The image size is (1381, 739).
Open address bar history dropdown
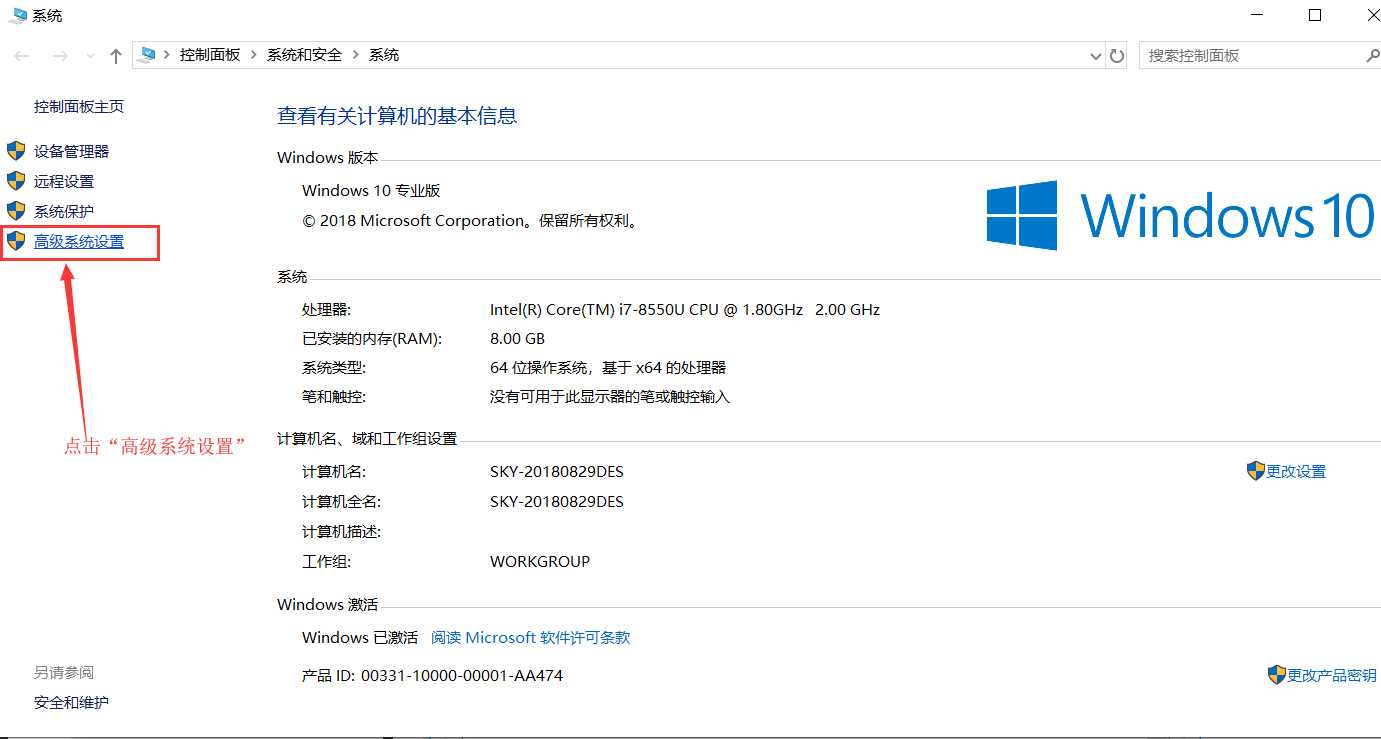pos(1095,56)
